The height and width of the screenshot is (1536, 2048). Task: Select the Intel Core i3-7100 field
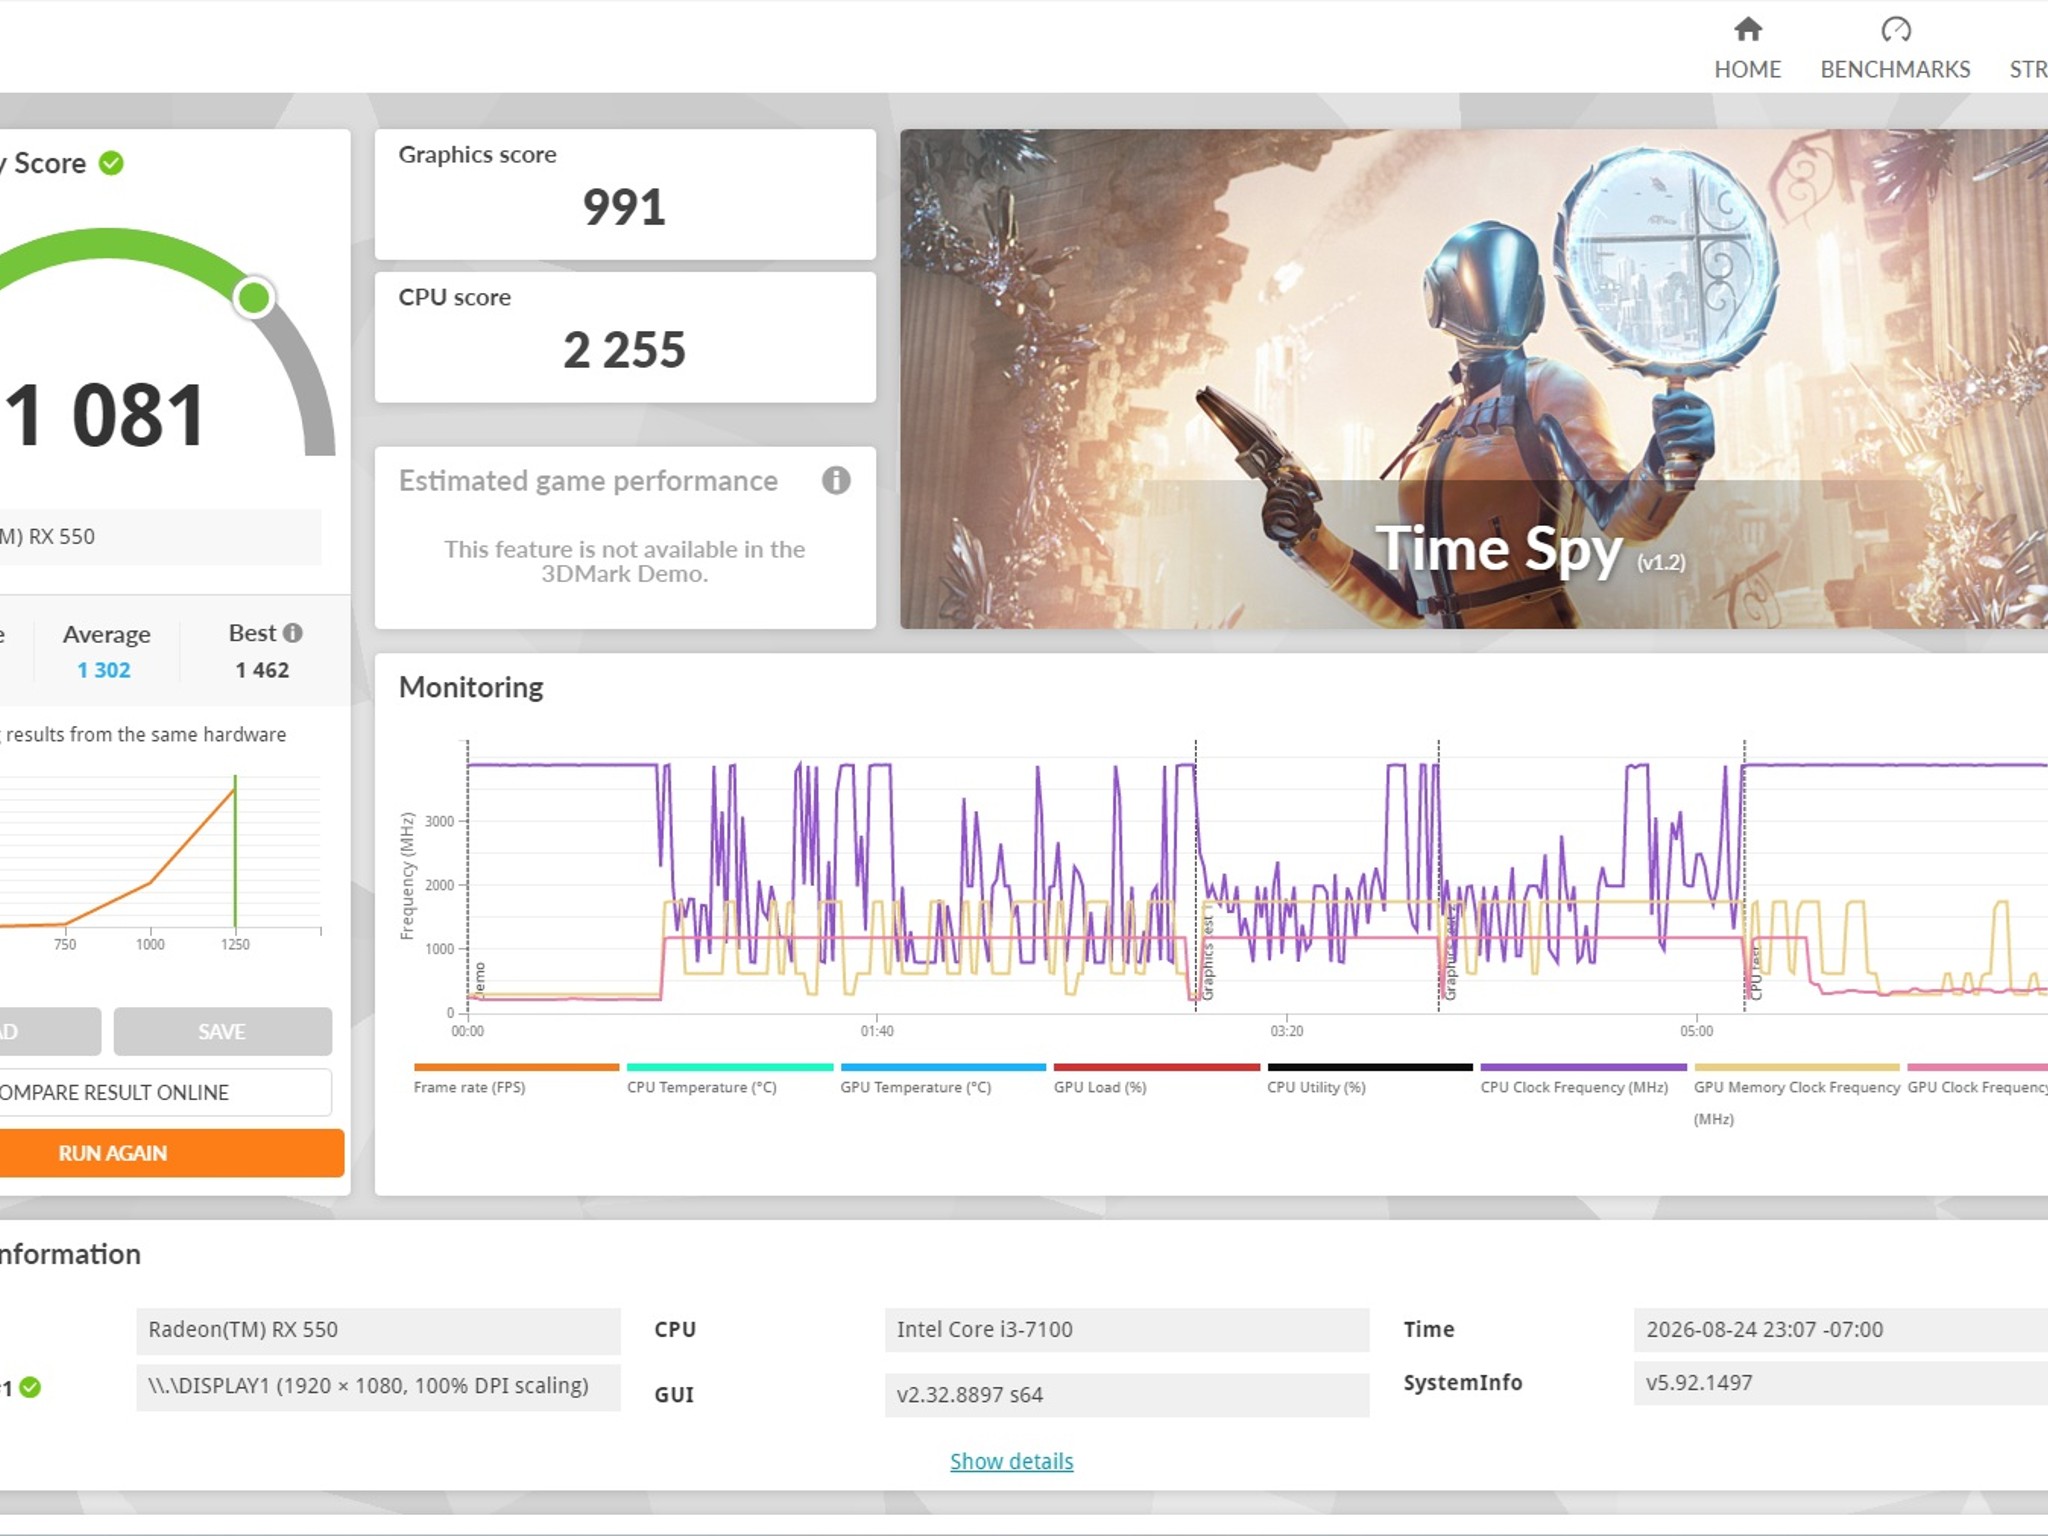[x=1127, y=1330]
